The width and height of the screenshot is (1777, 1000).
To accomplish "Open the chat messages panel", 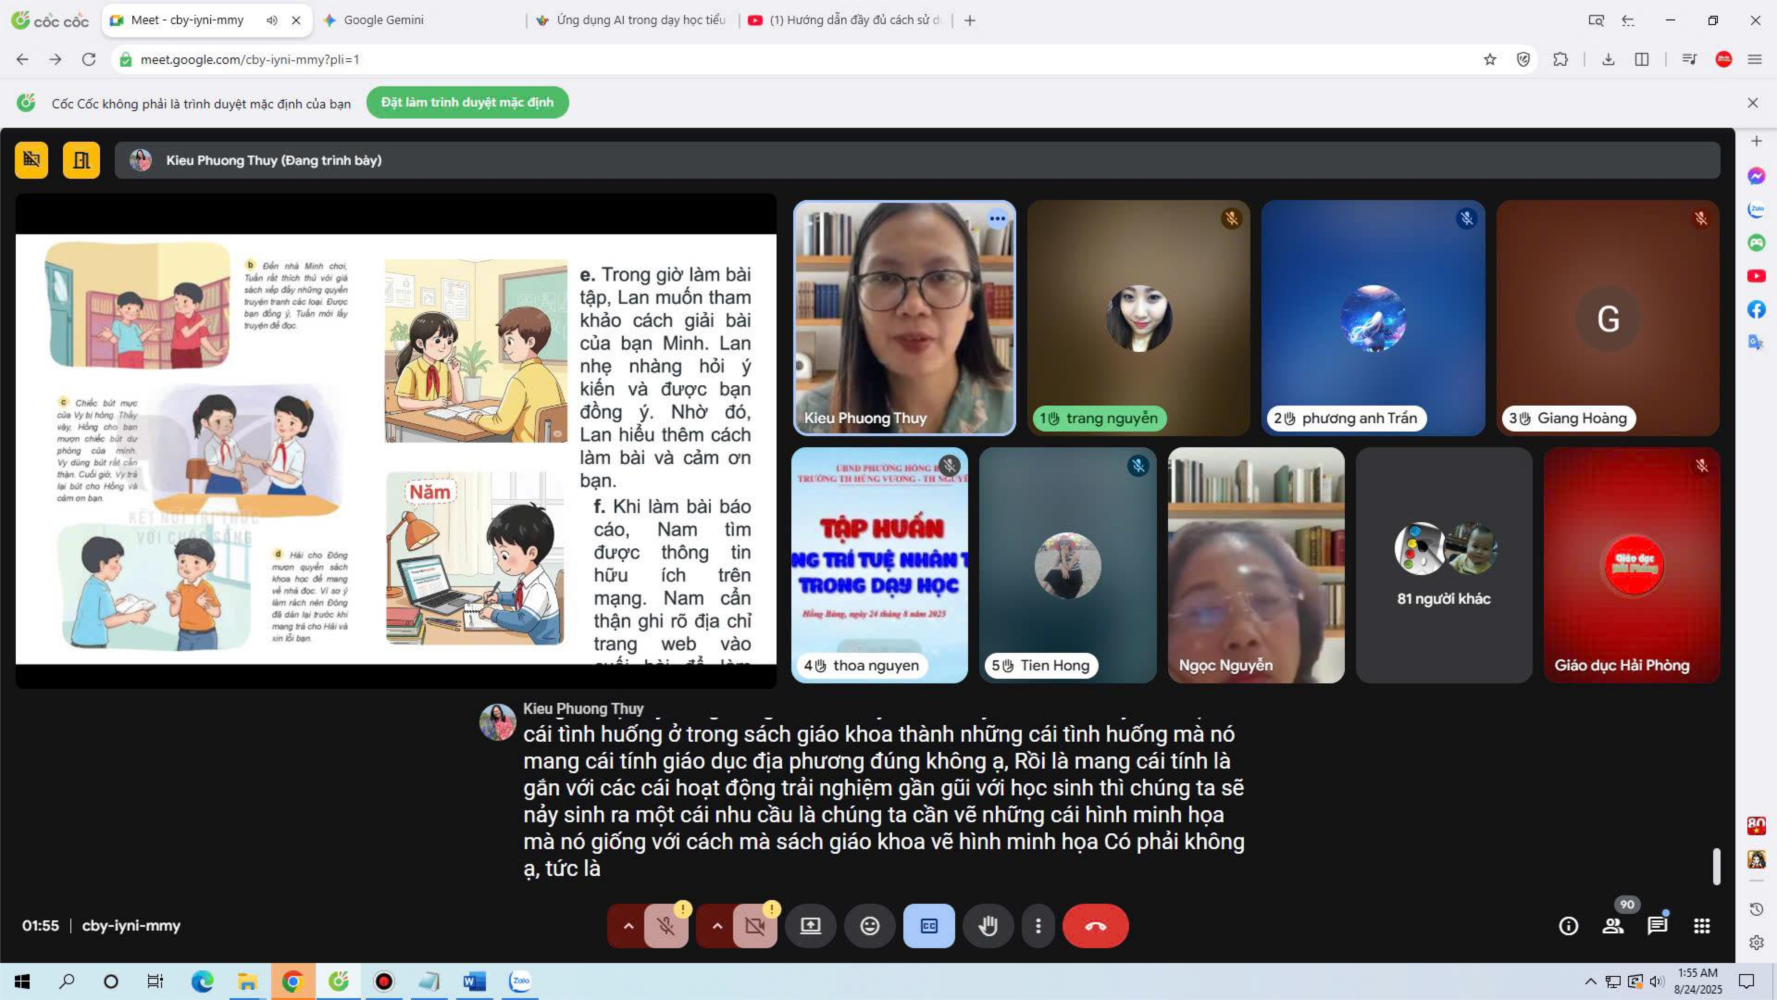I will (x=1657, y=926).
